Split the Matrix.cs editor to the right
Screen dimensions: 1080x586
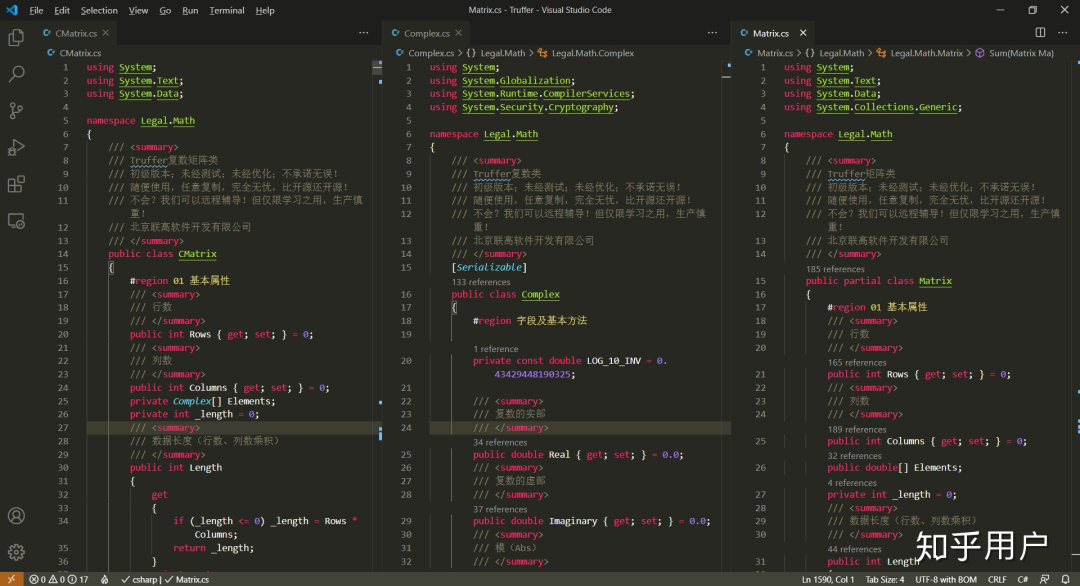pyautogui.click(x=1040, y=33)
